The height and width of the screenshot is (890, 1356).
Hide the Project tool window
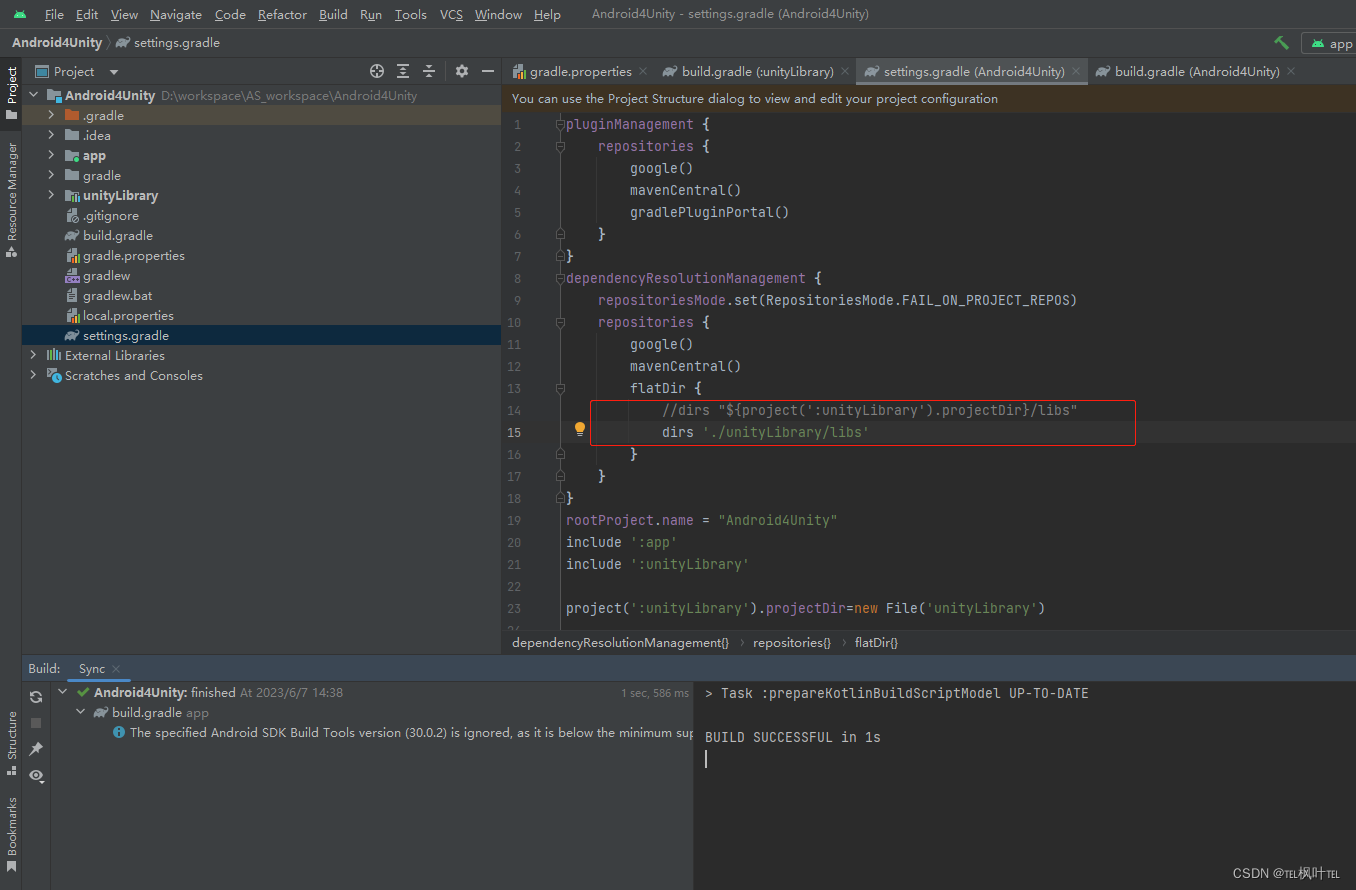click(x=488, y=71)
